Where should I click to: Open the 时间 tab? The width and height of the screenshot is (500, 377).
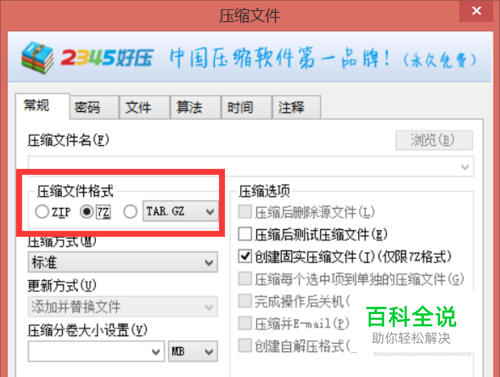[246, 107]
